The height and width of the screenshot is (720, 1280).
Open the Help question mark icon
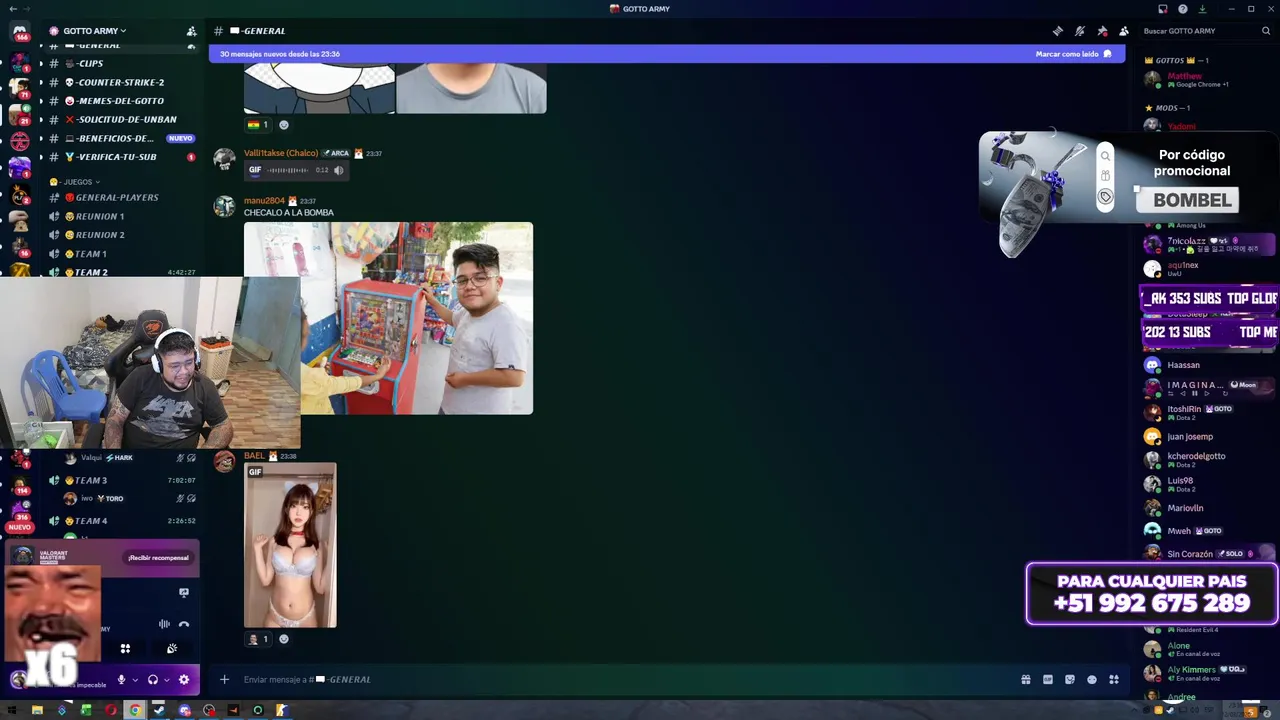pos(1183,9)
